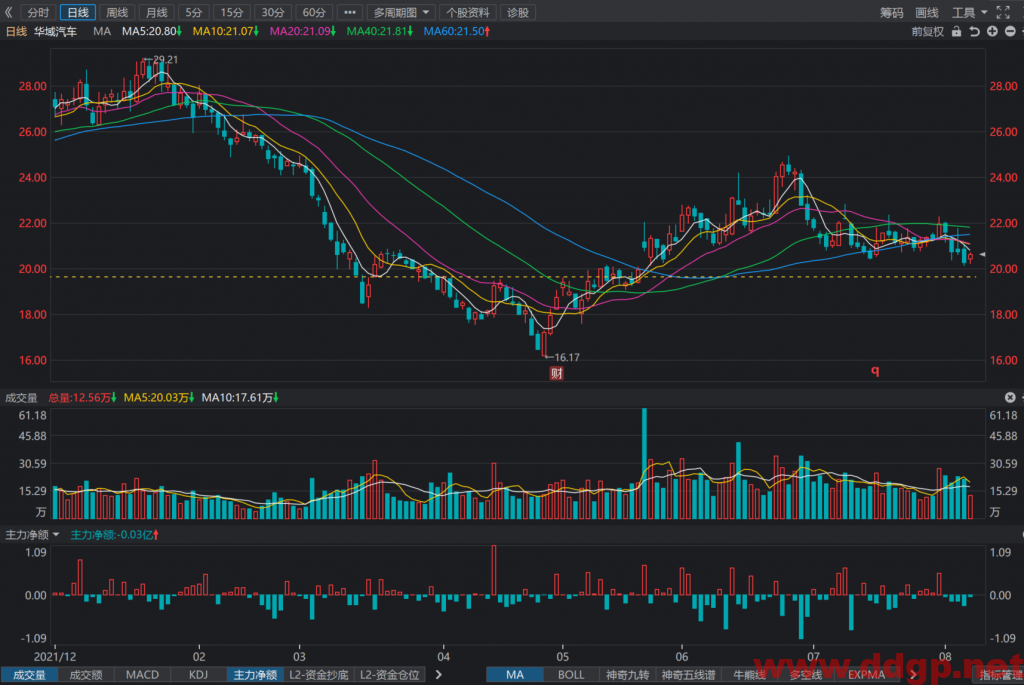Select the 神奇九转 indicator tab
Viewport: 1024px width, 685px height.
point(627,675)
